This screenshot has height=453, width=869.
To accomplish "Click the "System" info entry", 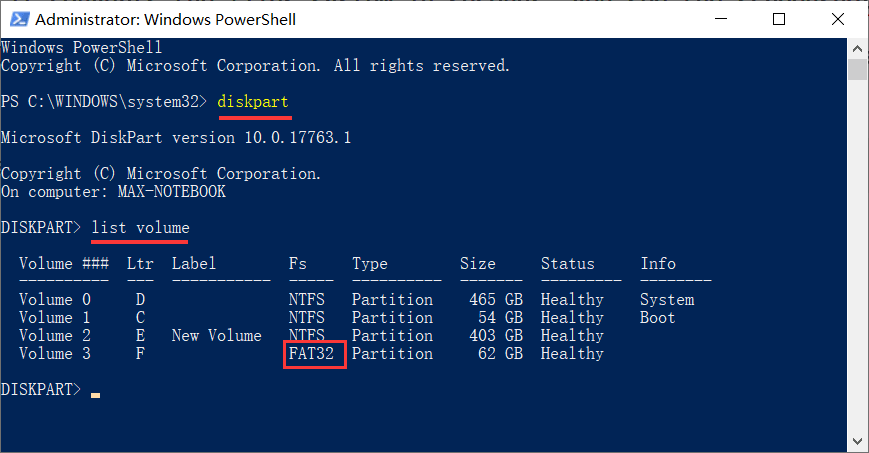I will click(x=667, y=300).
